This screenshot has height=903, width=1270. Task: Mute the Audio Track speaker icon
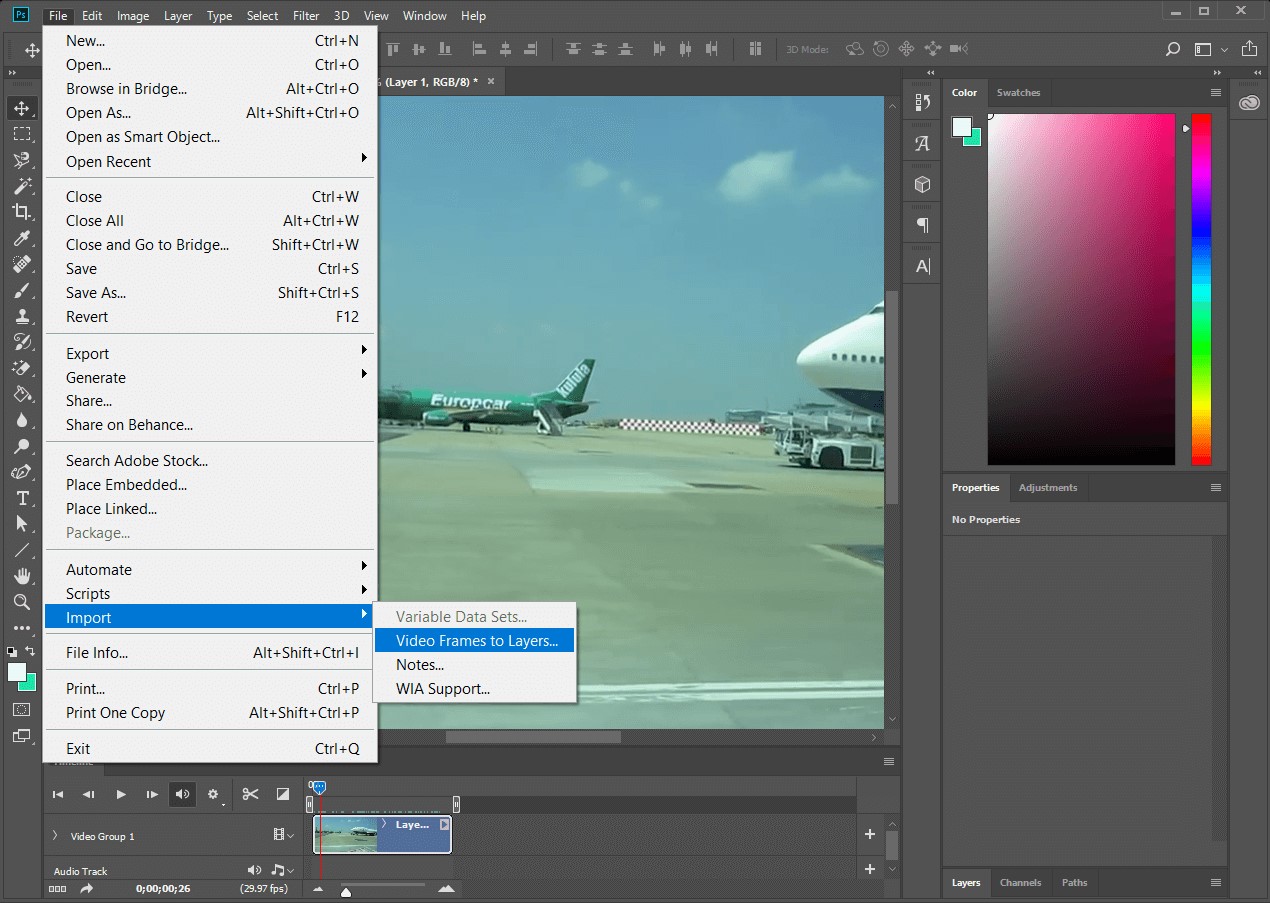[x=254, y=870]
